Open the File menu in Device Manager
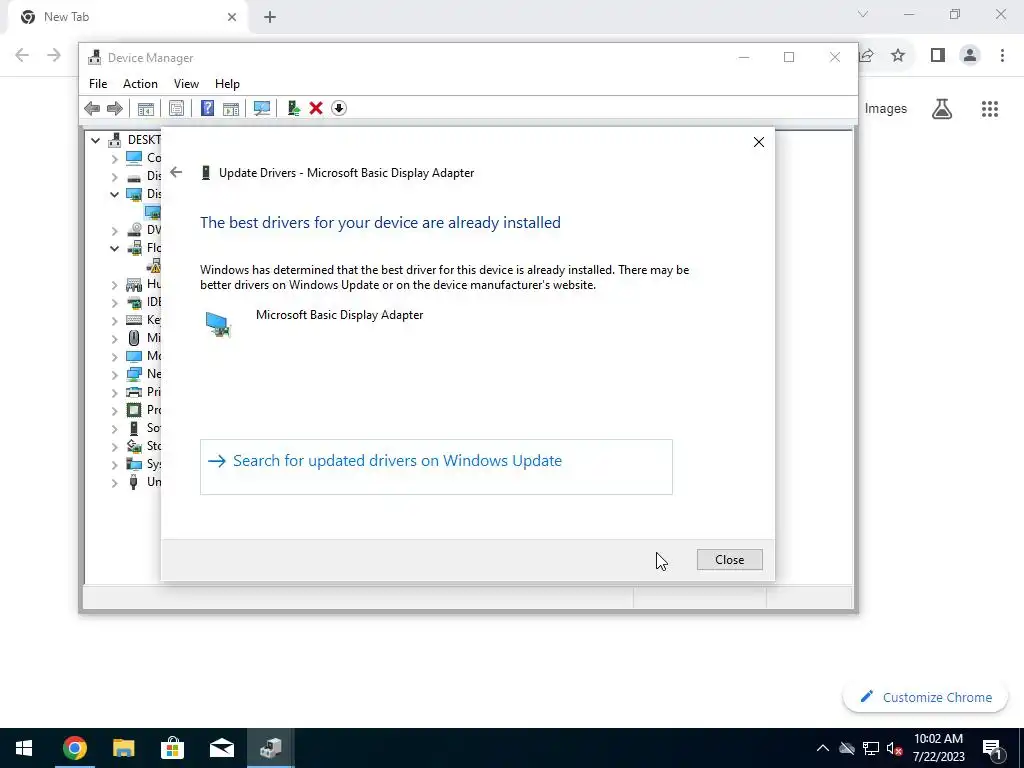 (98, 84)
